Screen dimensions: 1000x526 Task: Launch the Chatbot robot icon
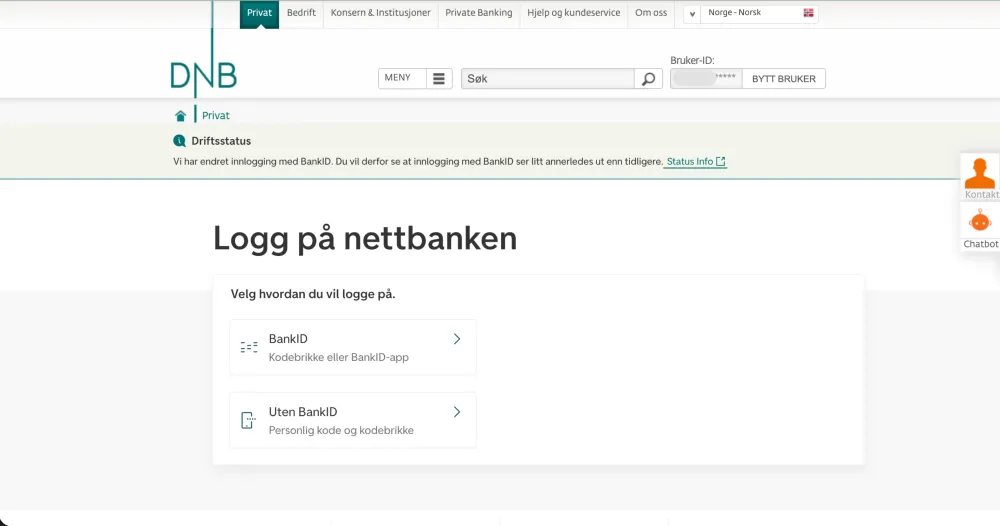(x=980, y=222)
